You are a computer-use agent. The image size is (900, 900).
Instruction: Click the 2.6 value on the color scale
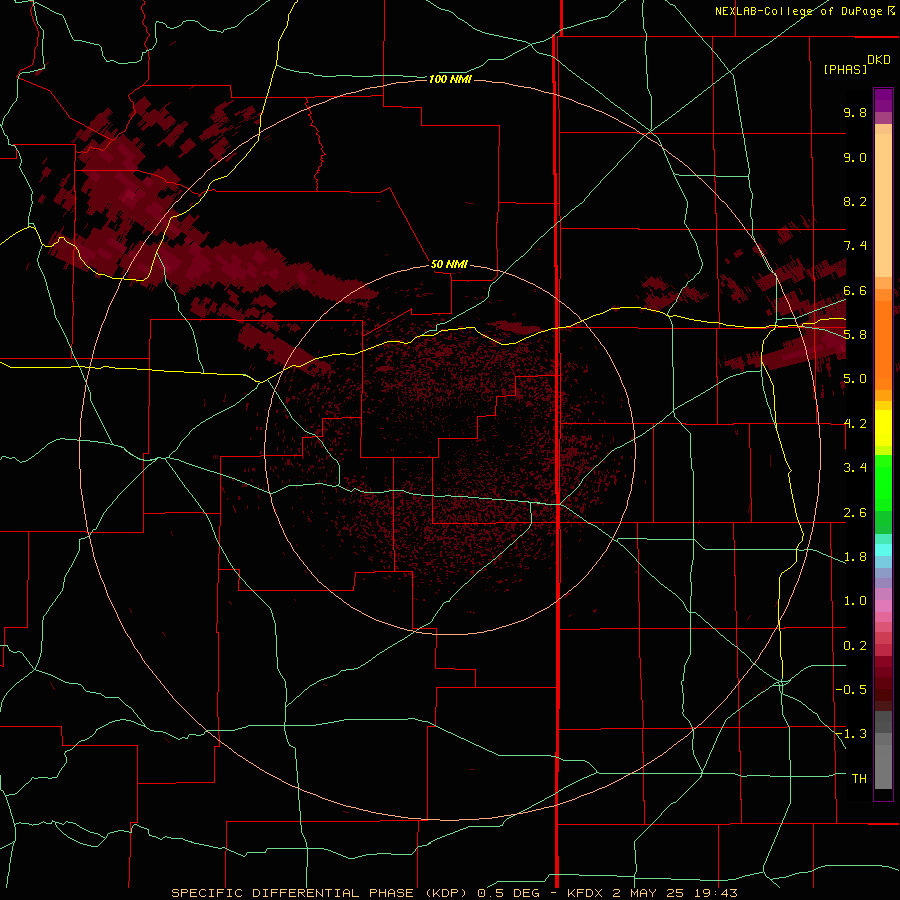[x=855, y=513]
